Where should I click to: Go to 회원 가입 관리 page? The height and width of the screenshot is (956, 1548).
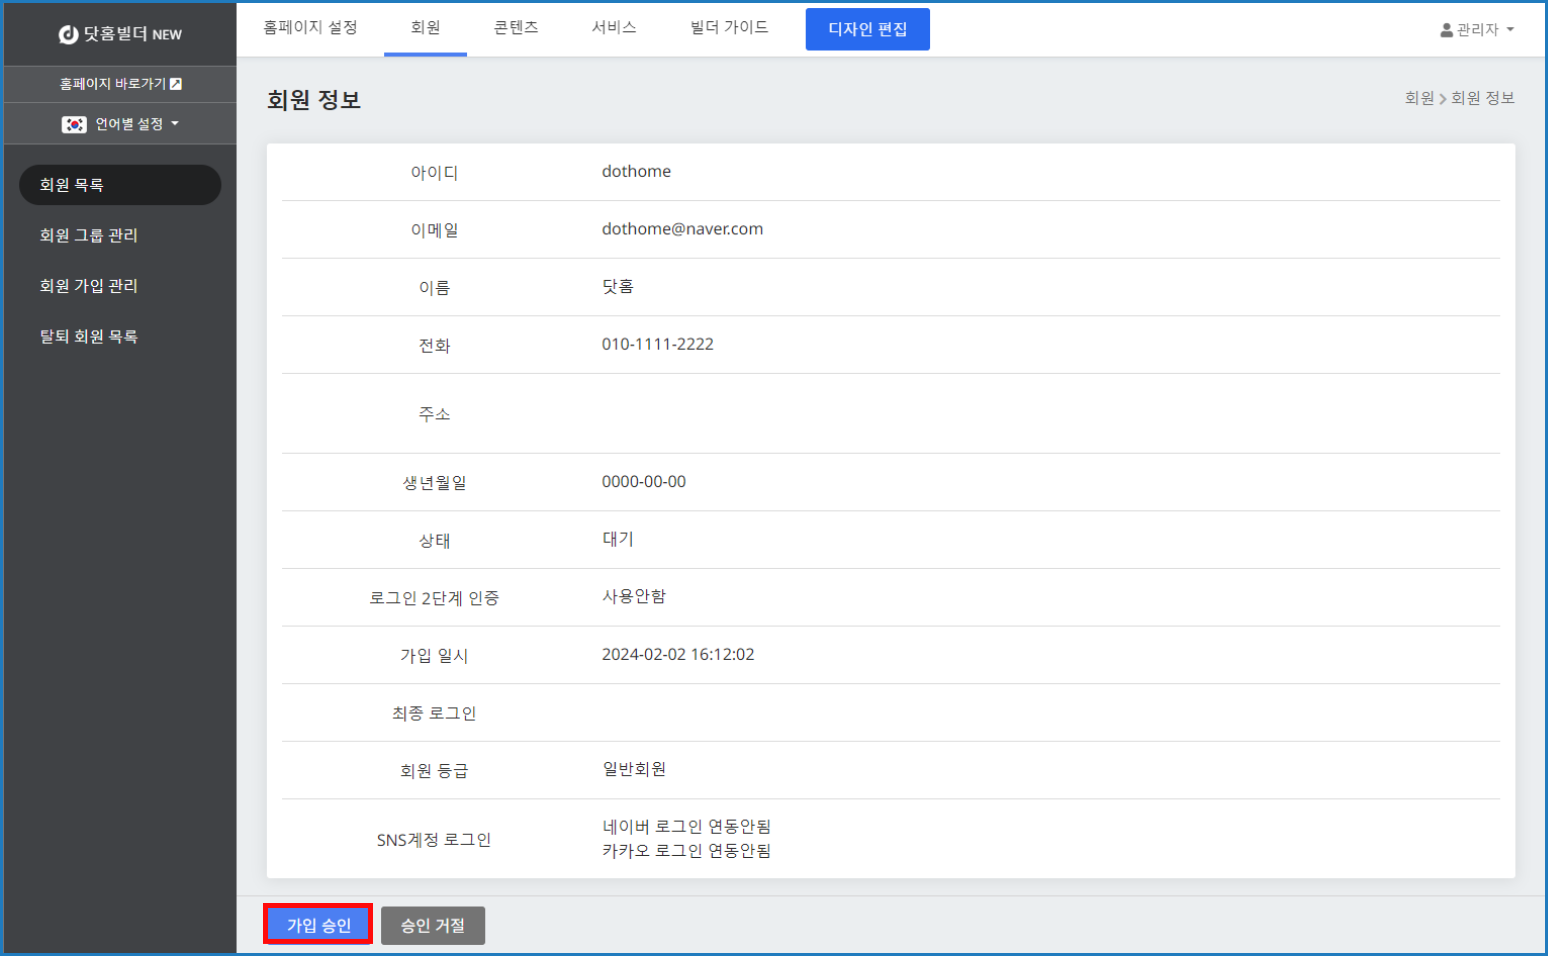tap(89, 286)
